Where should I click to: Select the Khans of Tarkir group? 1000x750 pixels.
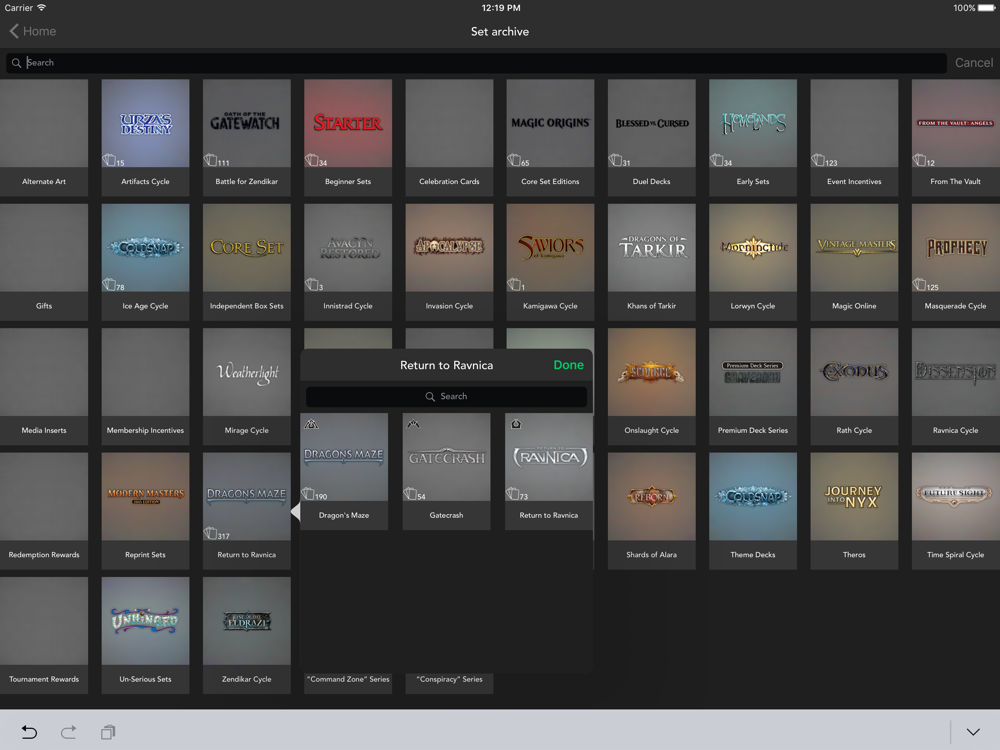pos(652,262)
